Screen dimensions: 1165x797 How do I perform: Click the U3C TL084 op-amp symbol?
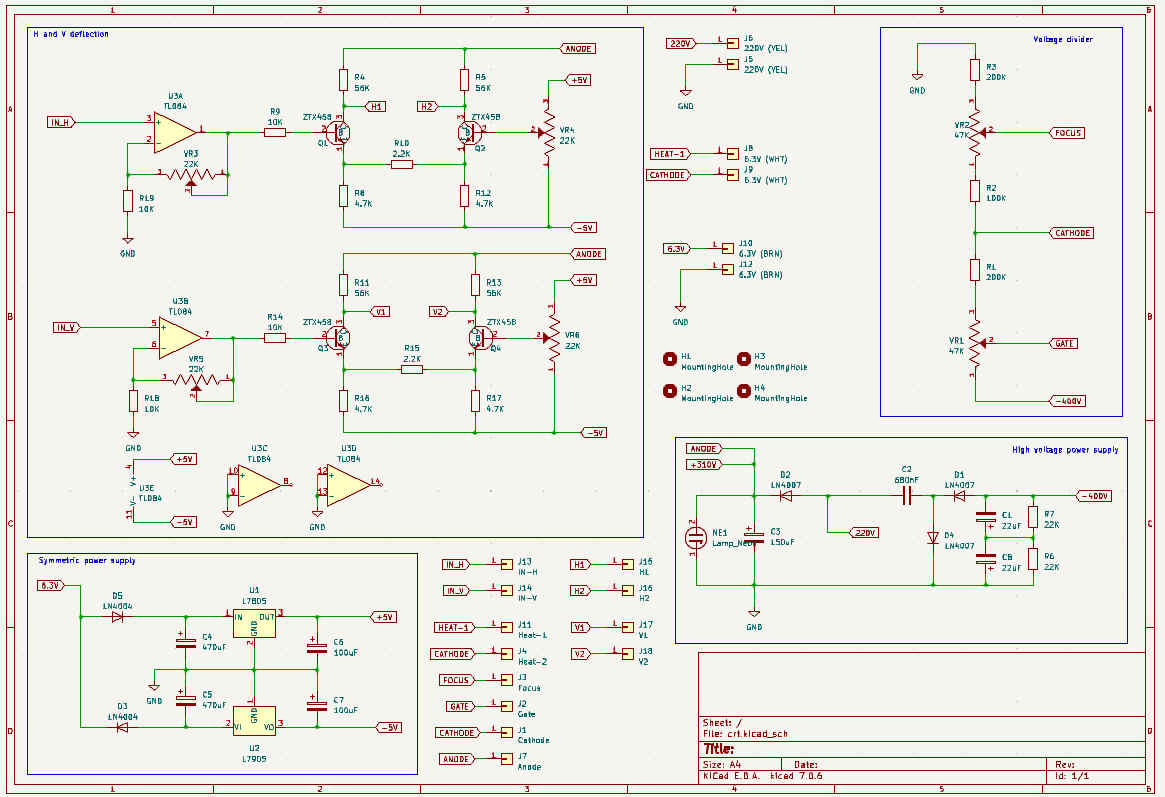(259, 485)
